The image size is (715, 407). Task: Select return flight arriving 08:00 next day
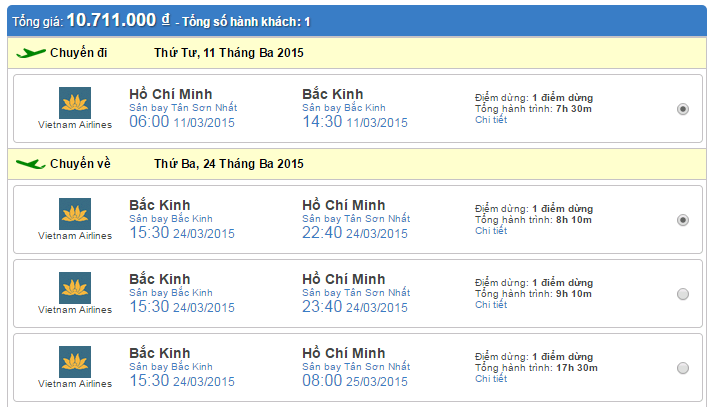coord(683,368)
